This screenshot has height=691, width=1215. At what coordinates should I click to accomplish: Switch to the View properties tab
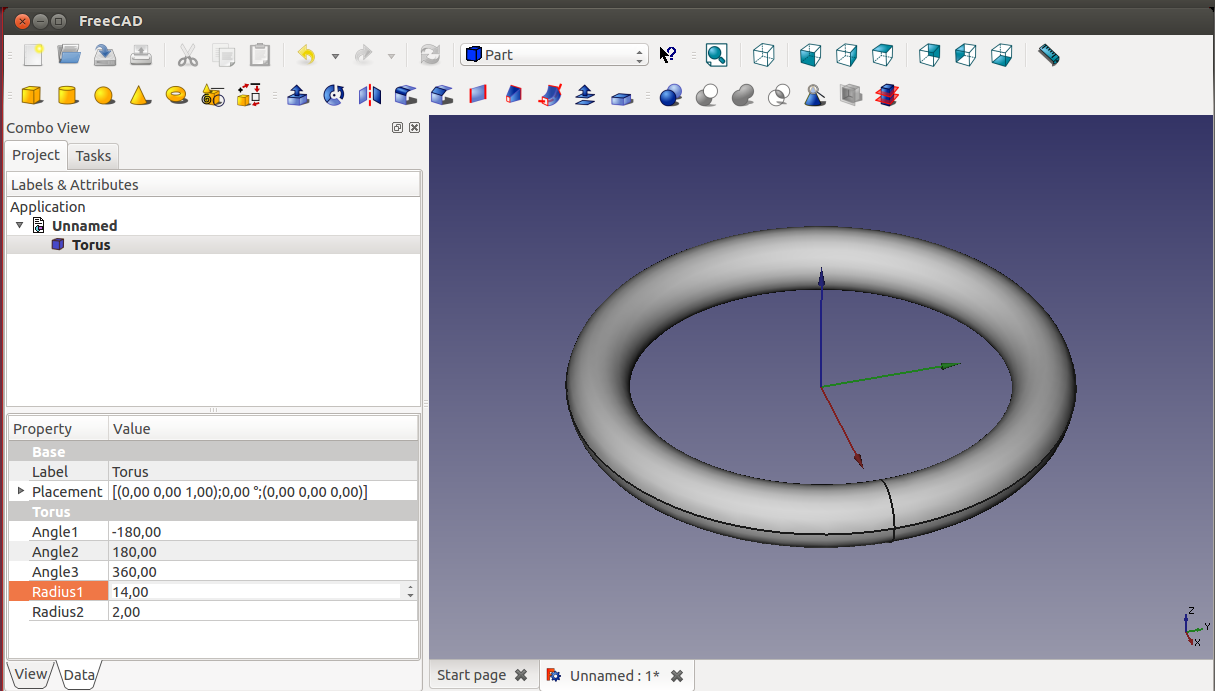coord(30,674)
